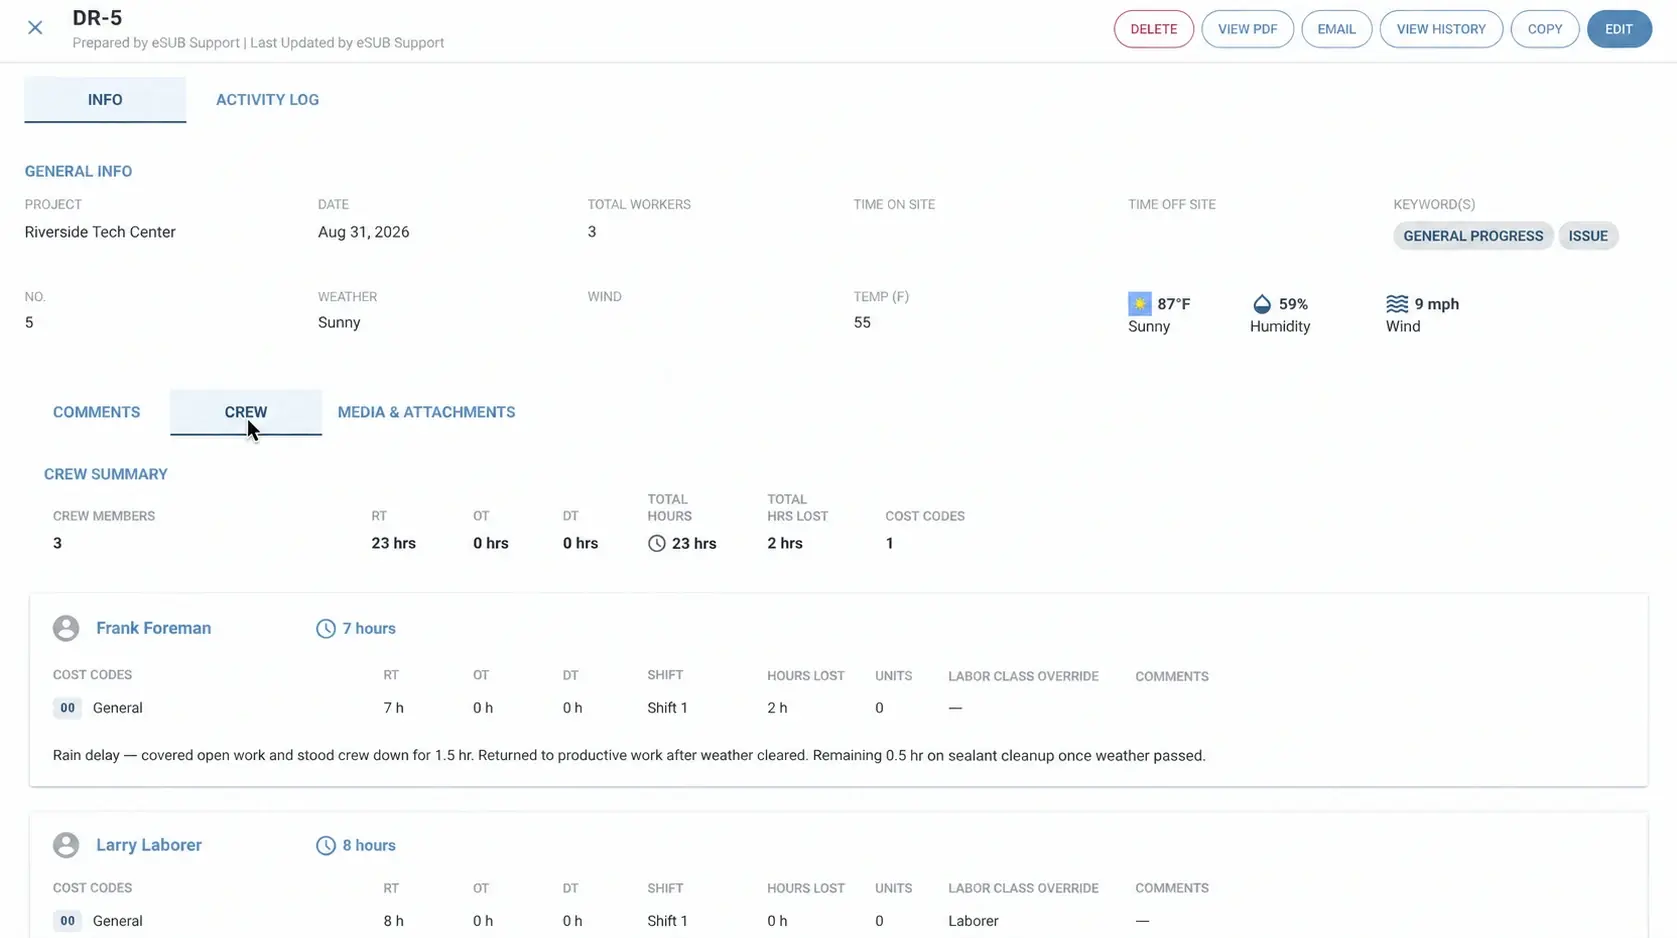Edit the DR-5 daily report
The width and height of the screenshot is (1677, 938).
(1619, 29)
